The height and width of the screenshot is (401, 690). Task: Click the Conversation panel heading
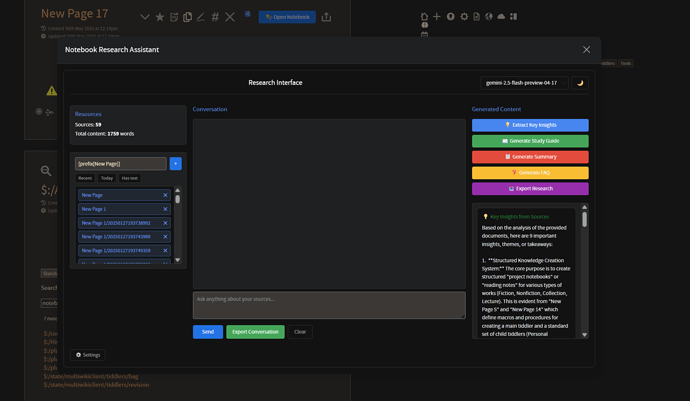click(210, 109)
